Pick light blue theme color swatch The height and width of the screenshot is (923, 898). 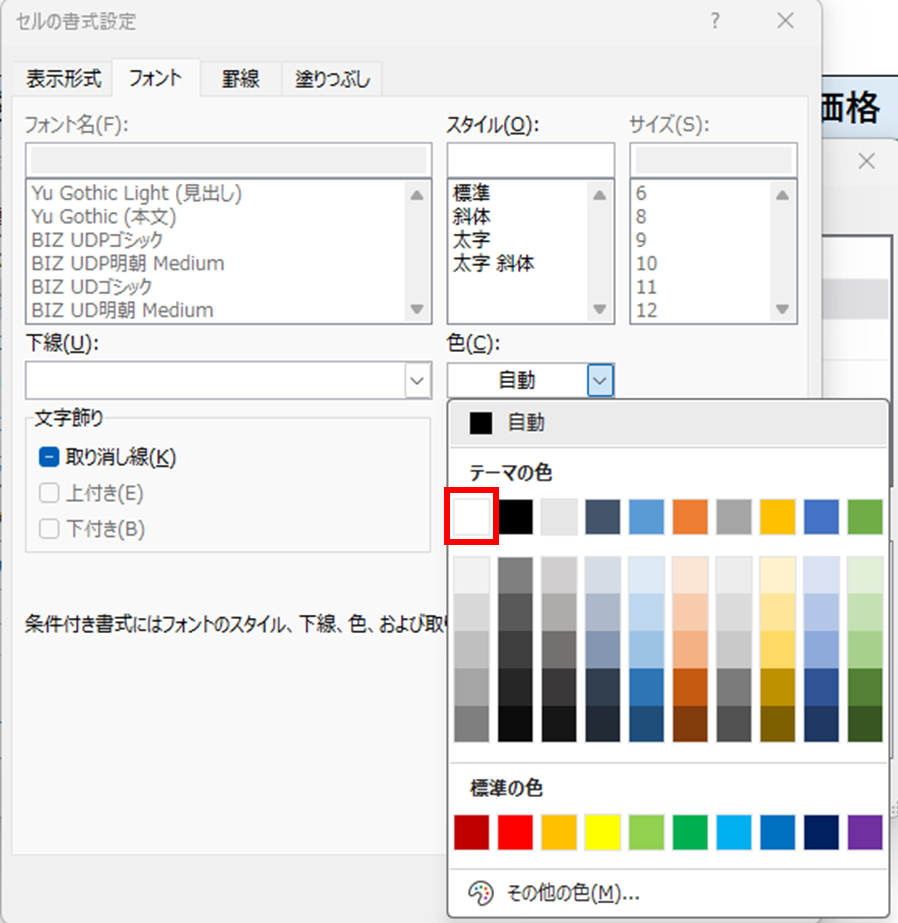(646, 516)
